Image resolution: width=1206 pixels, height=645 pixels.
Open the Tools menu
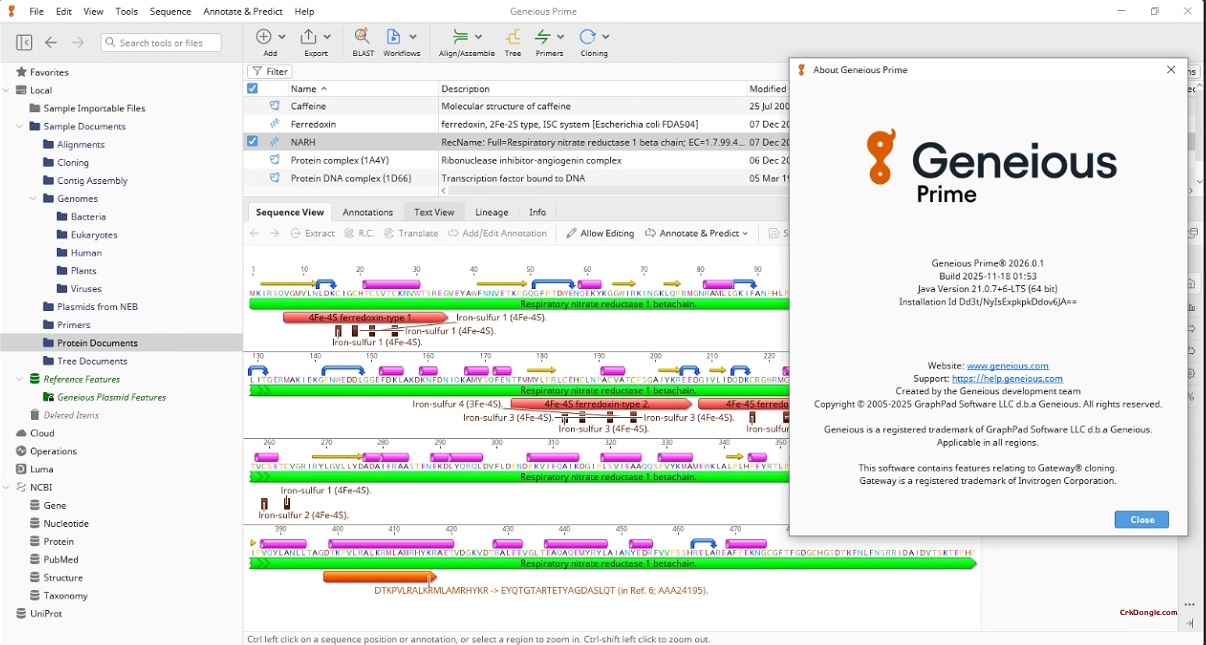[127, 12]
